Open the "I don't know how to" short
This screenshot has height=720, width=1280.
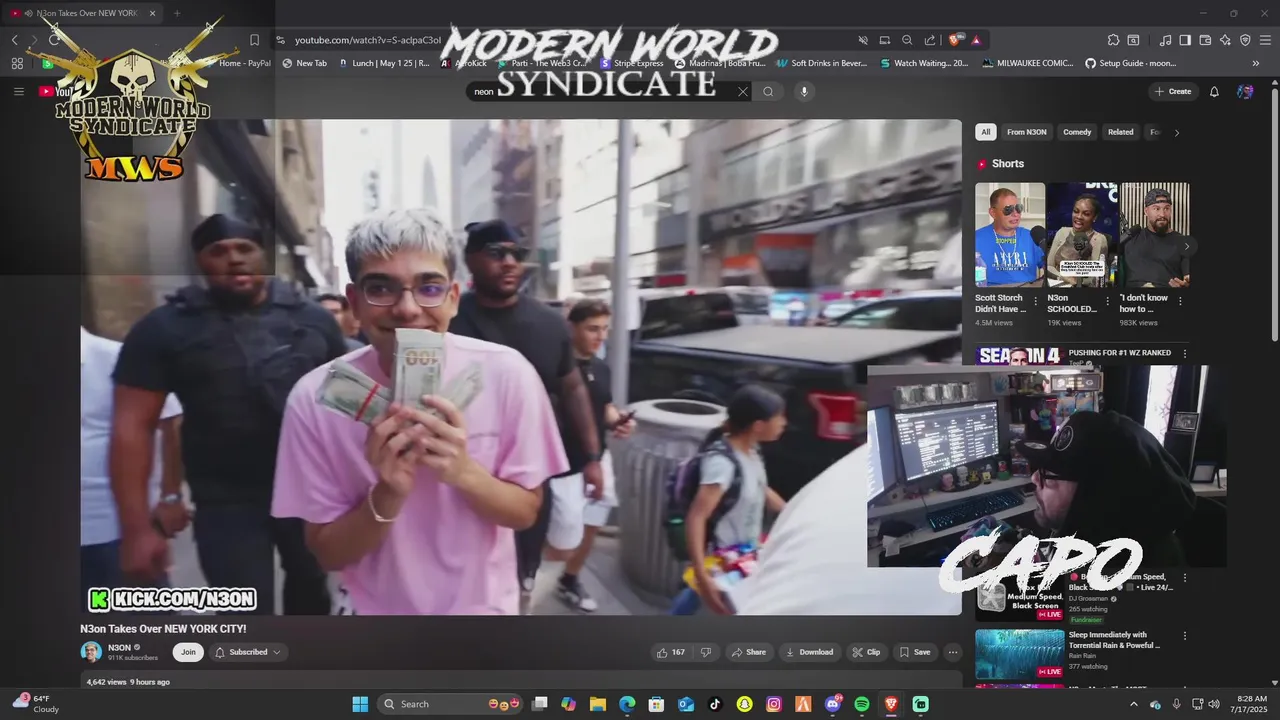click(1155, 235)
